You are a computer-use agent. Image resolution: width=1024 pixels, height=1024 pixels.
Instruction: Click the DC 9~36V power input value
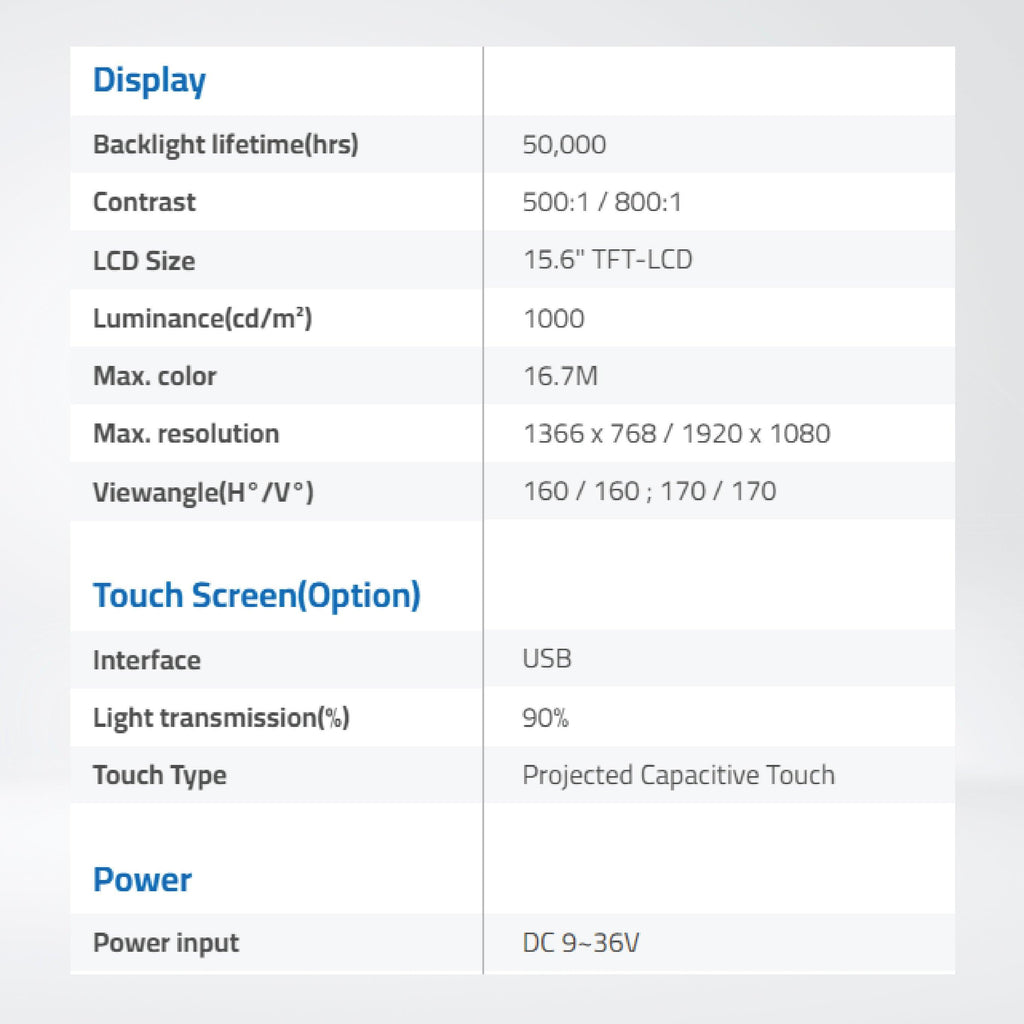click(x=581, y=942)
